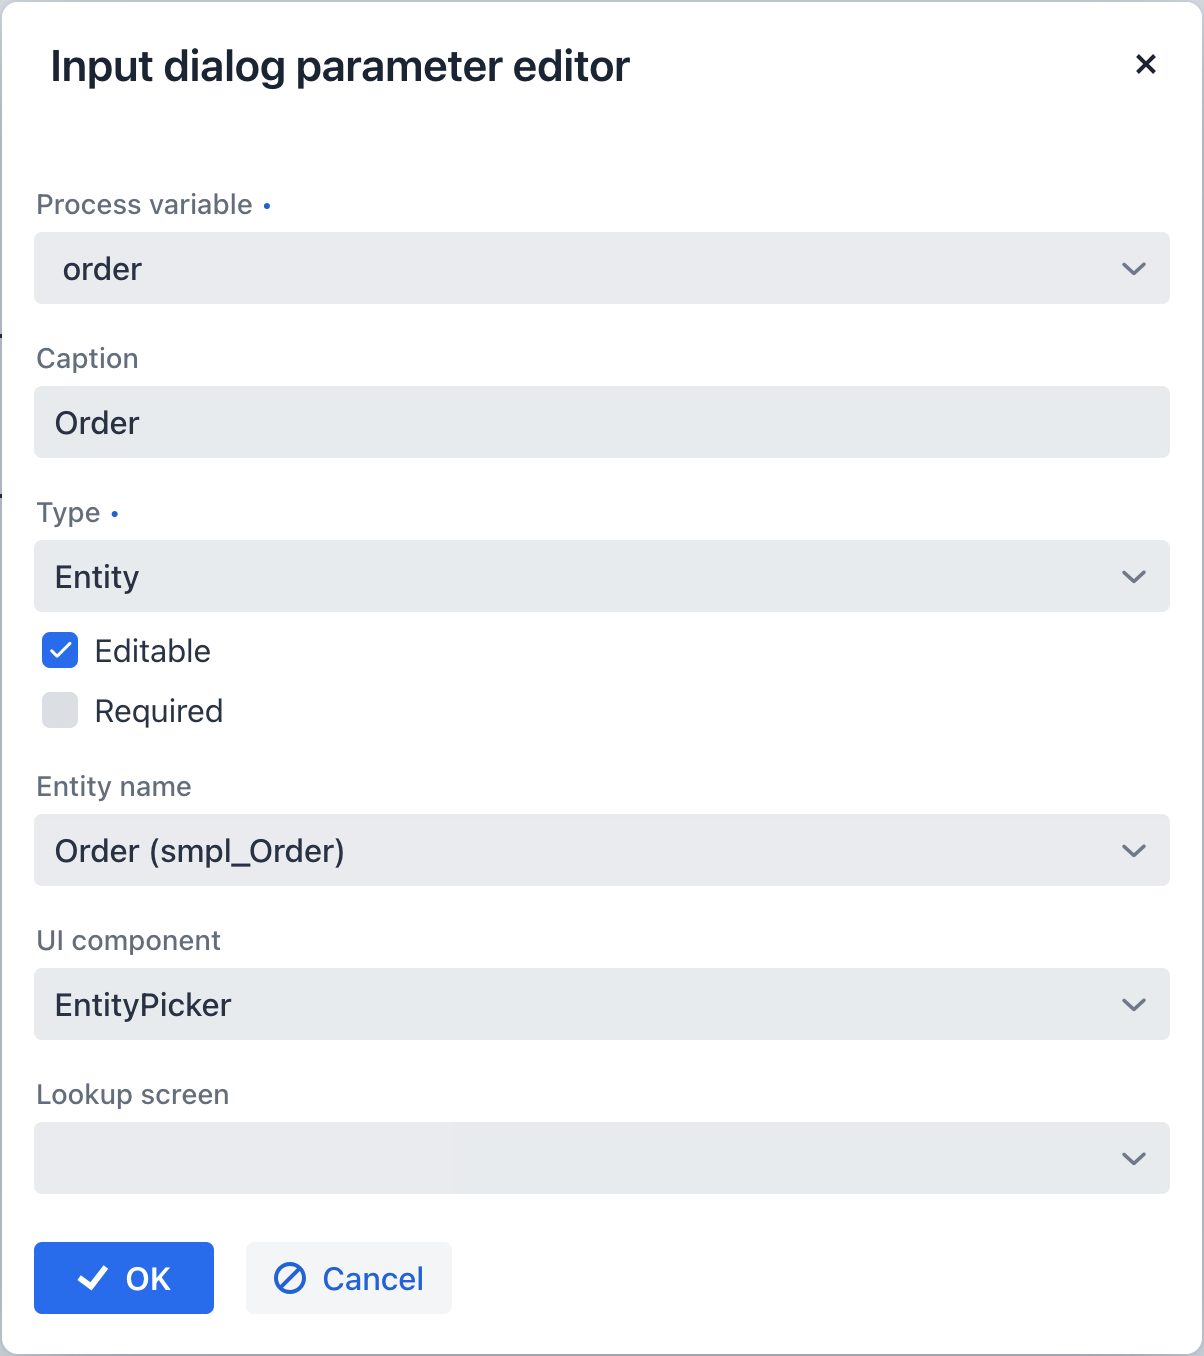
Task: Click inside the Caption field containing Order
Action: [x=600, y=422]
